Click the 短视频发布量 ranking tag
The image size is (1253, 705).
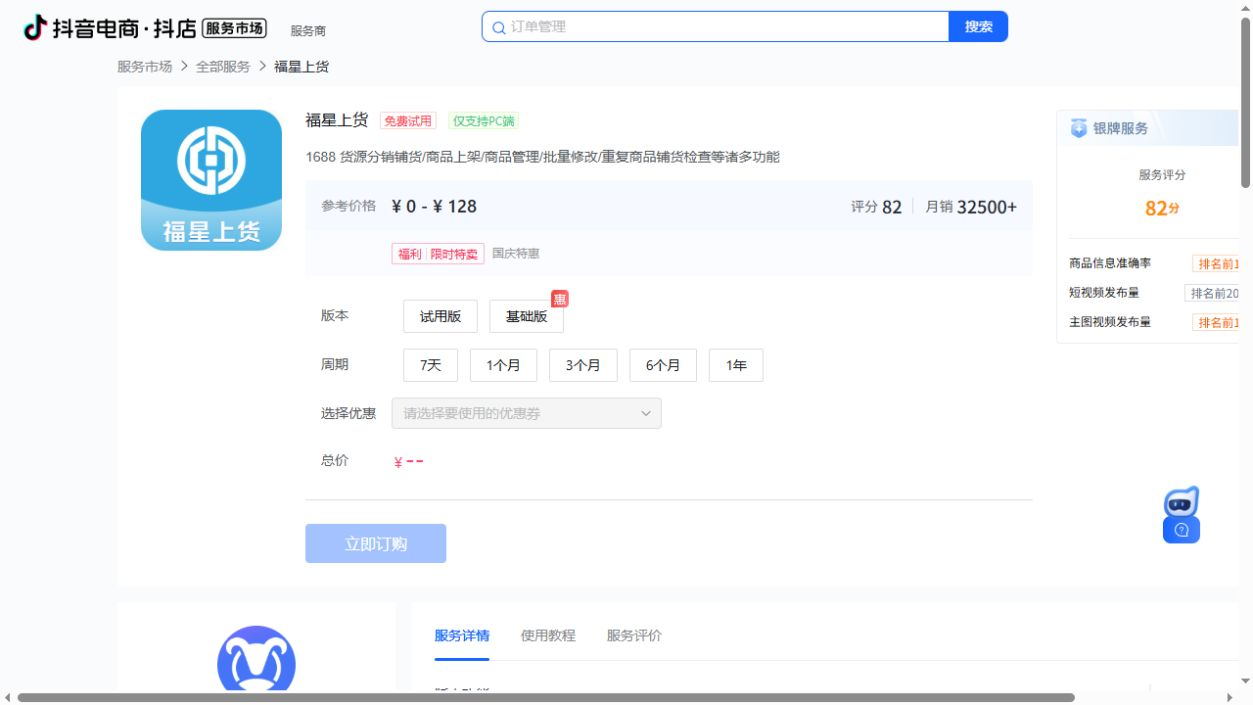pyautogui.click(x=1212, y=293)
